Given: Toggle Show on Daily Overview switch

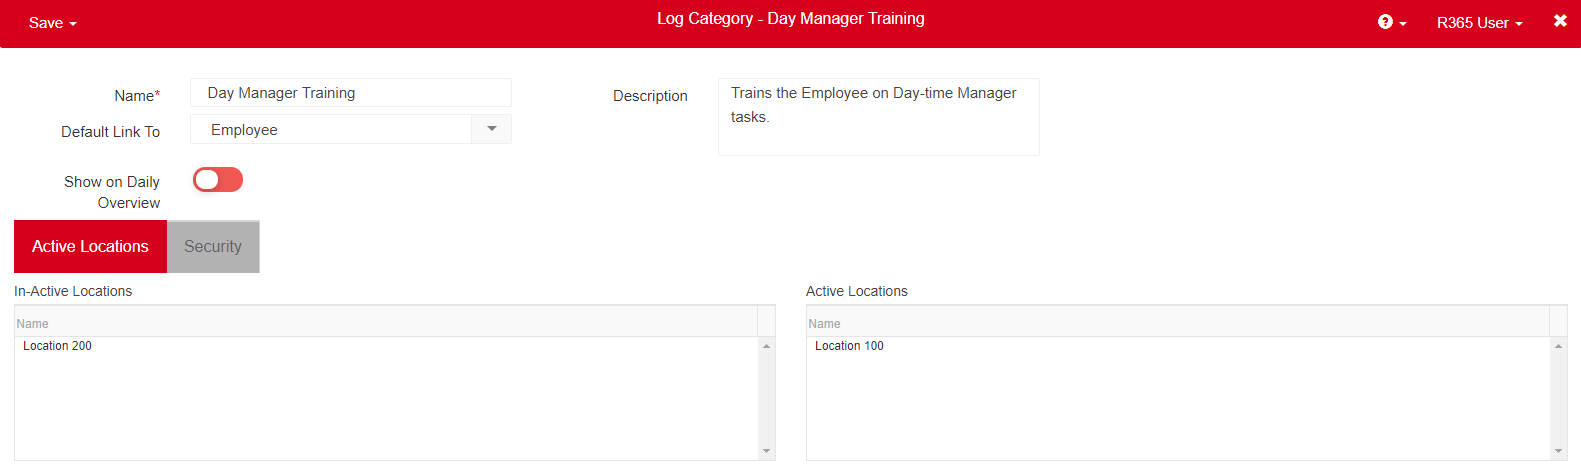Looking at the screenshot, I should [218, 180].
